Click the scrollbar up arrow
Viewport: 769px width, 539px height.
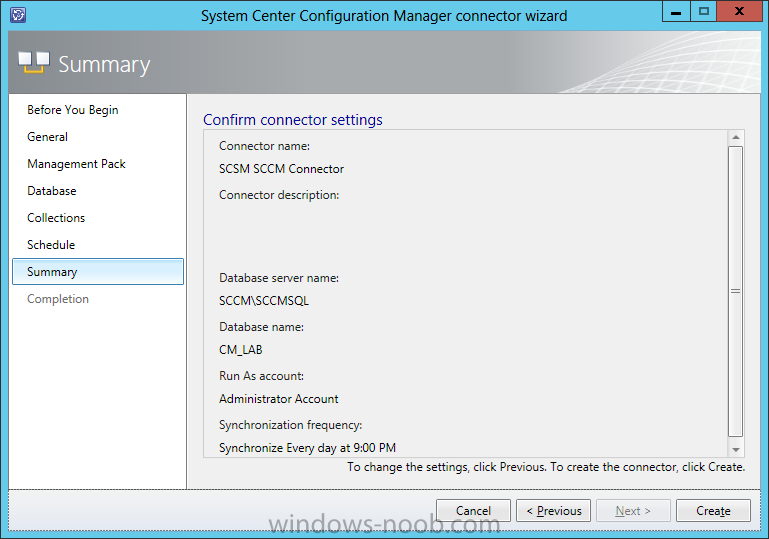pyautogui.click(x=736, y=137)
